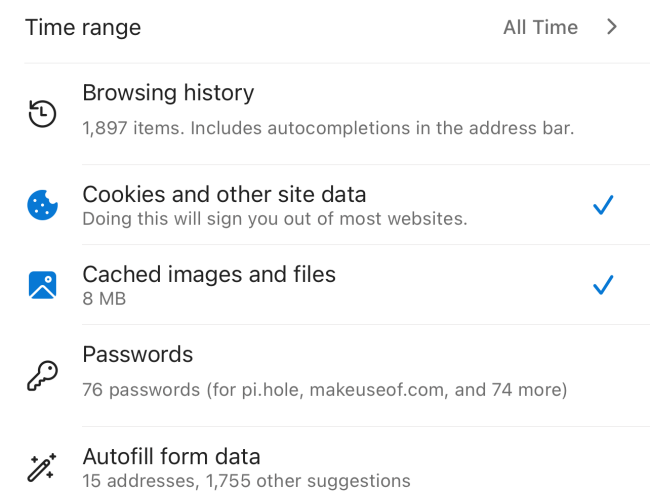
Task: Click the Cookies icon
Action: coord(42,206)
